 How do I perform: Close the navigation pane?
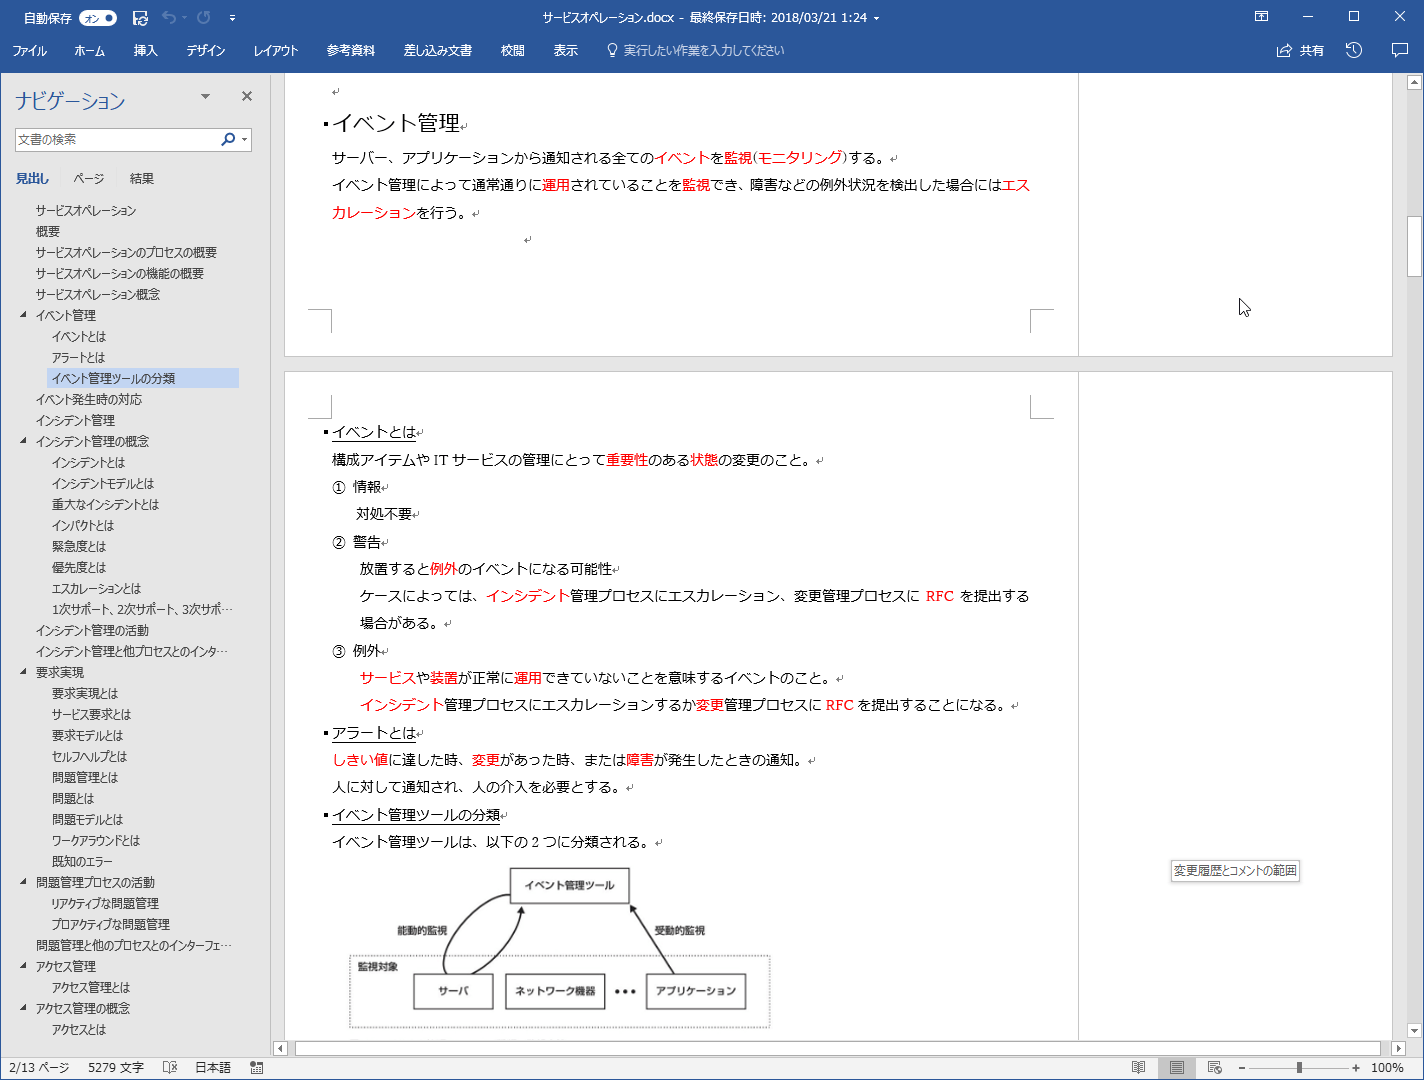(246, 96)
